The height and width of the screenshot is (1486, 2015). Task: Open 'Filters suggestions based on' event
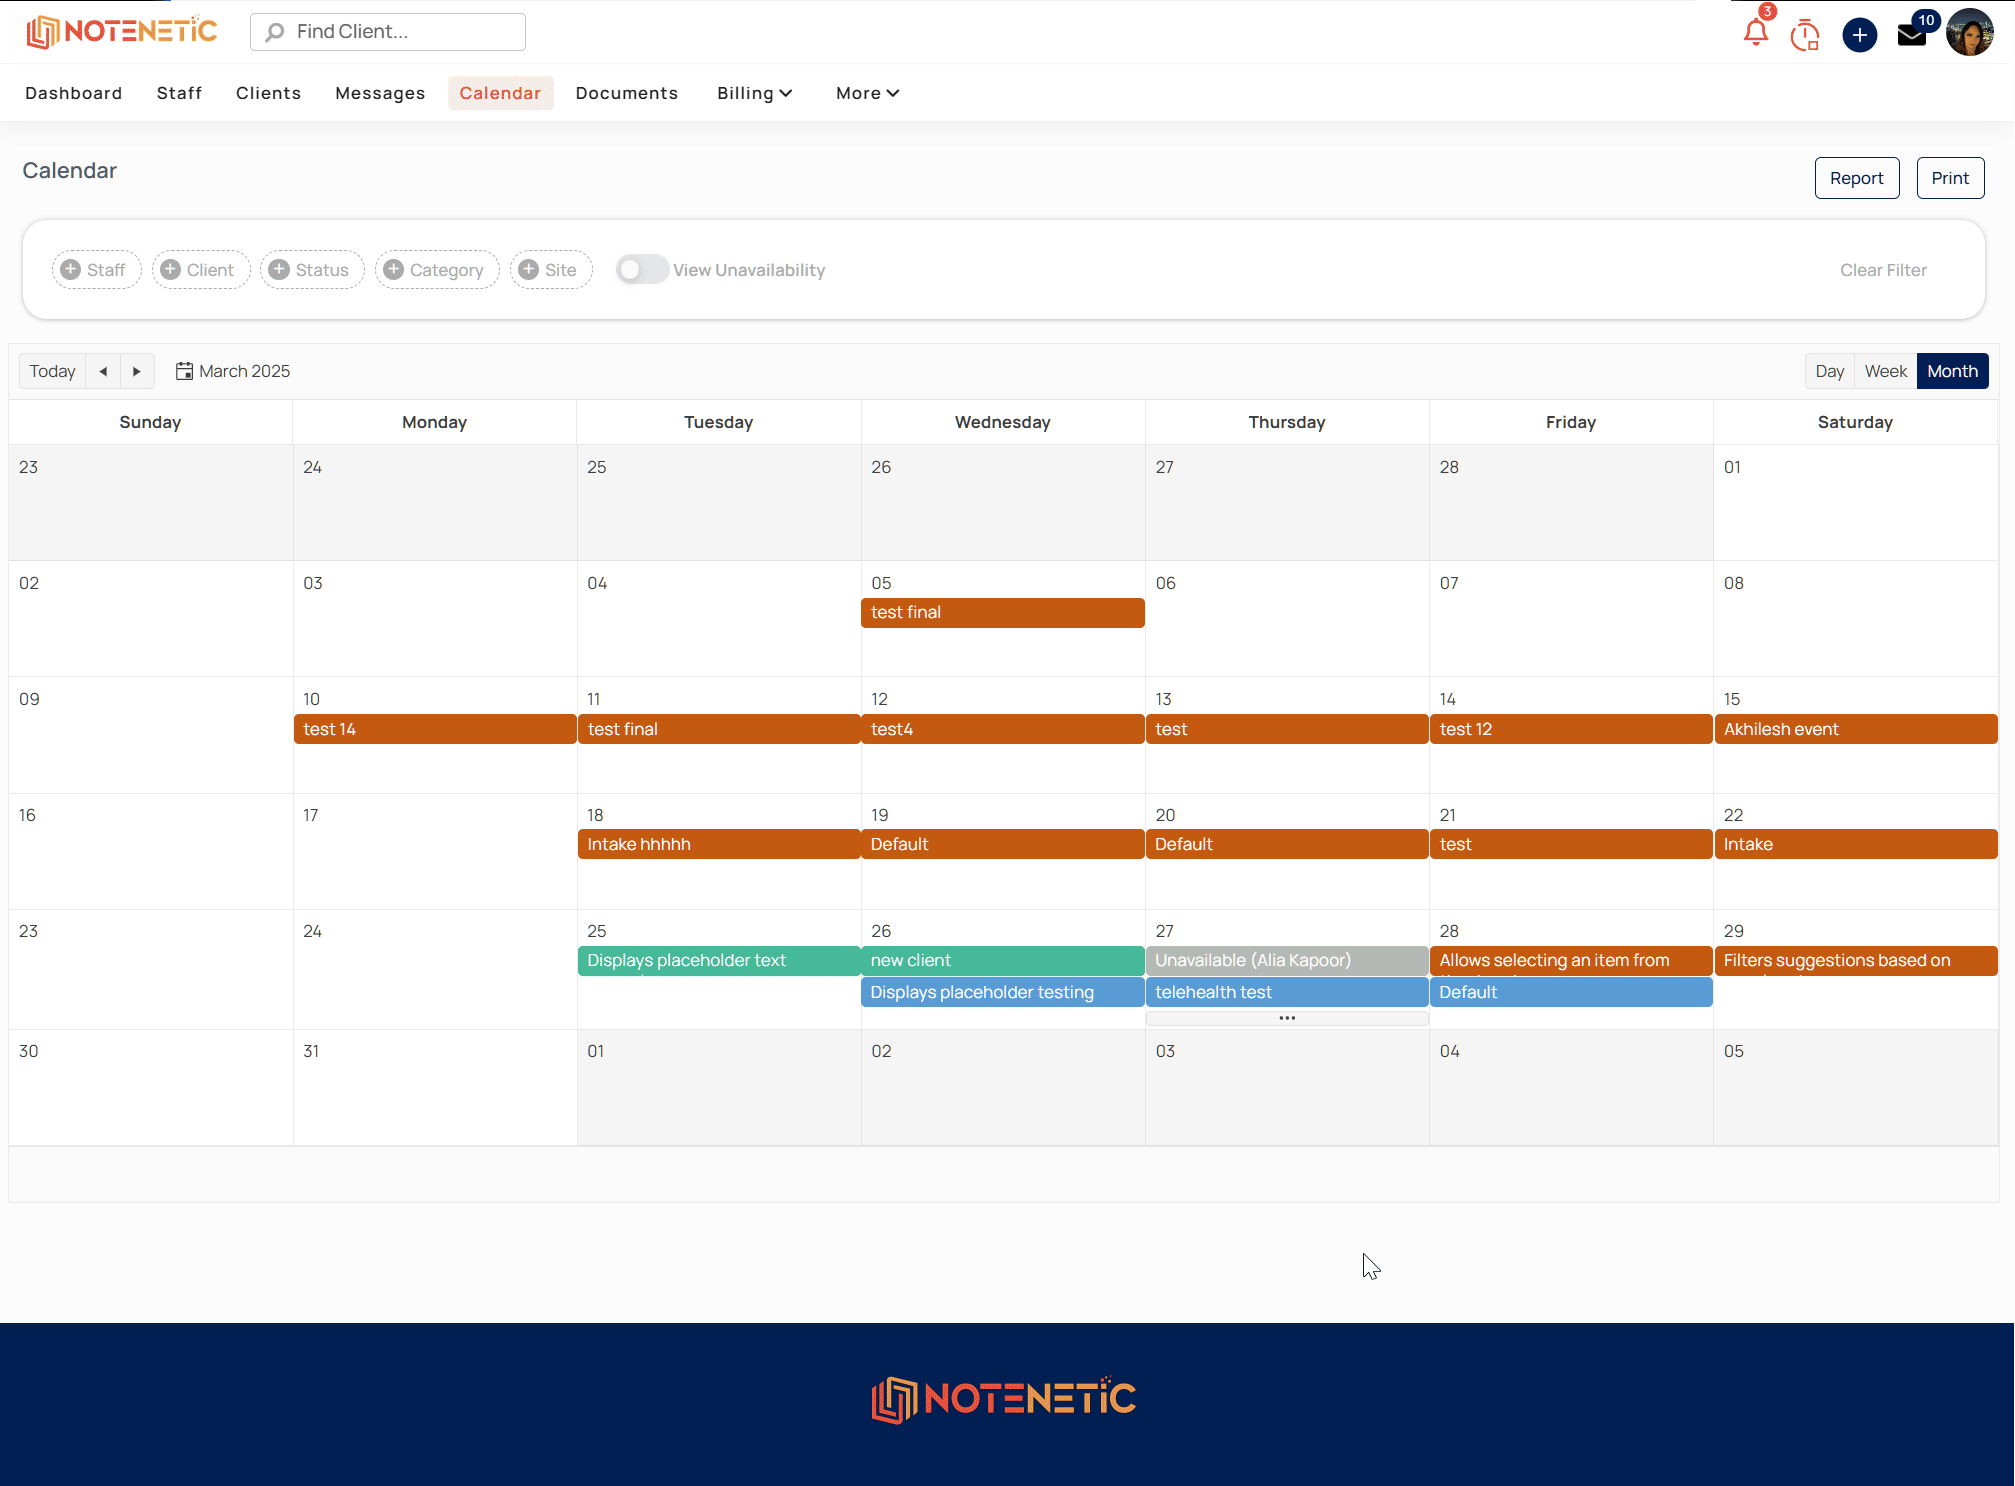(1855, 961)
